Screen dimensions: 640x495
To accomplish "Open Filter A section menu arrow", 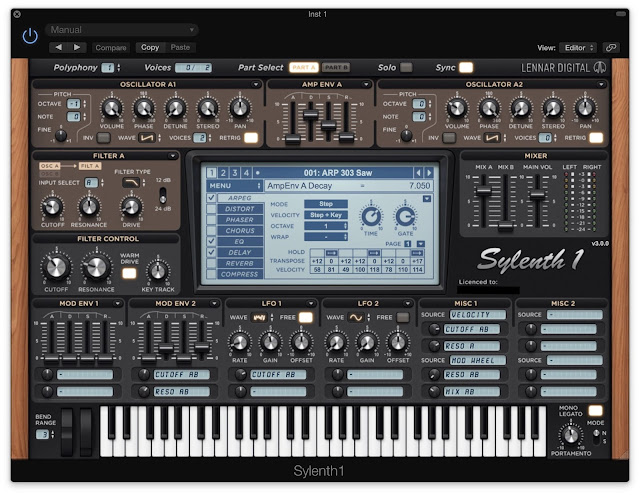I will tap(173, 156).
